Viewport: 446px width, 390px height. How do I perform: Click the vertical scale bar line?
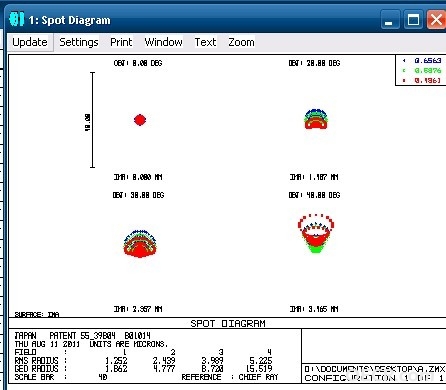(x=93, y=120)
